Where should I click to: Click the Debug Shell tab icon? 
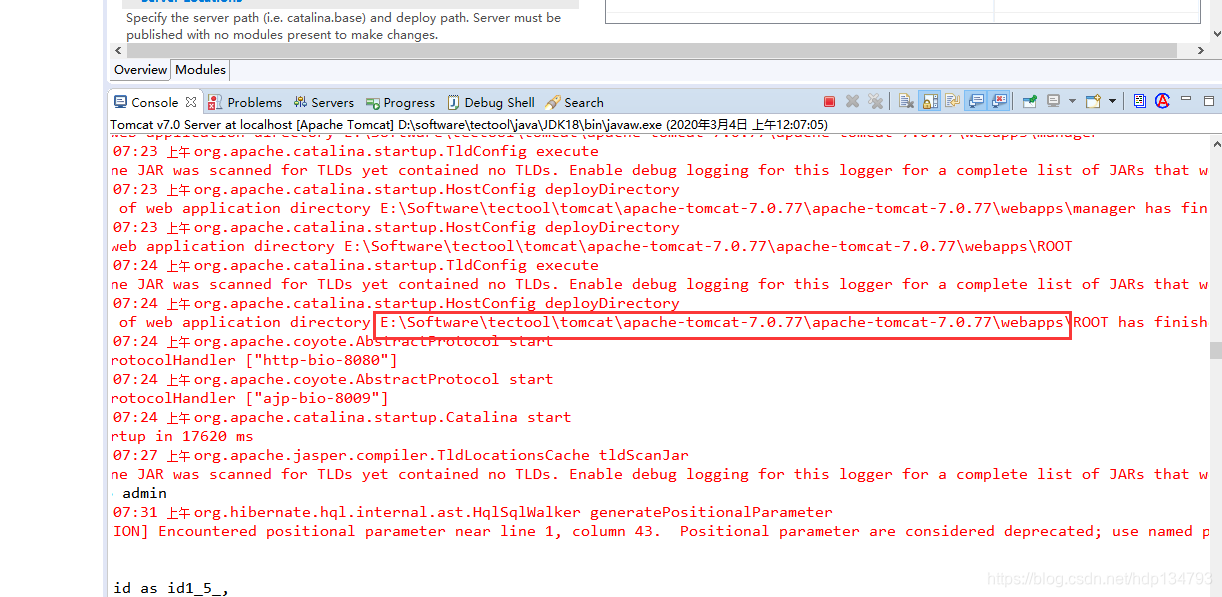click(x=454, y=102)
